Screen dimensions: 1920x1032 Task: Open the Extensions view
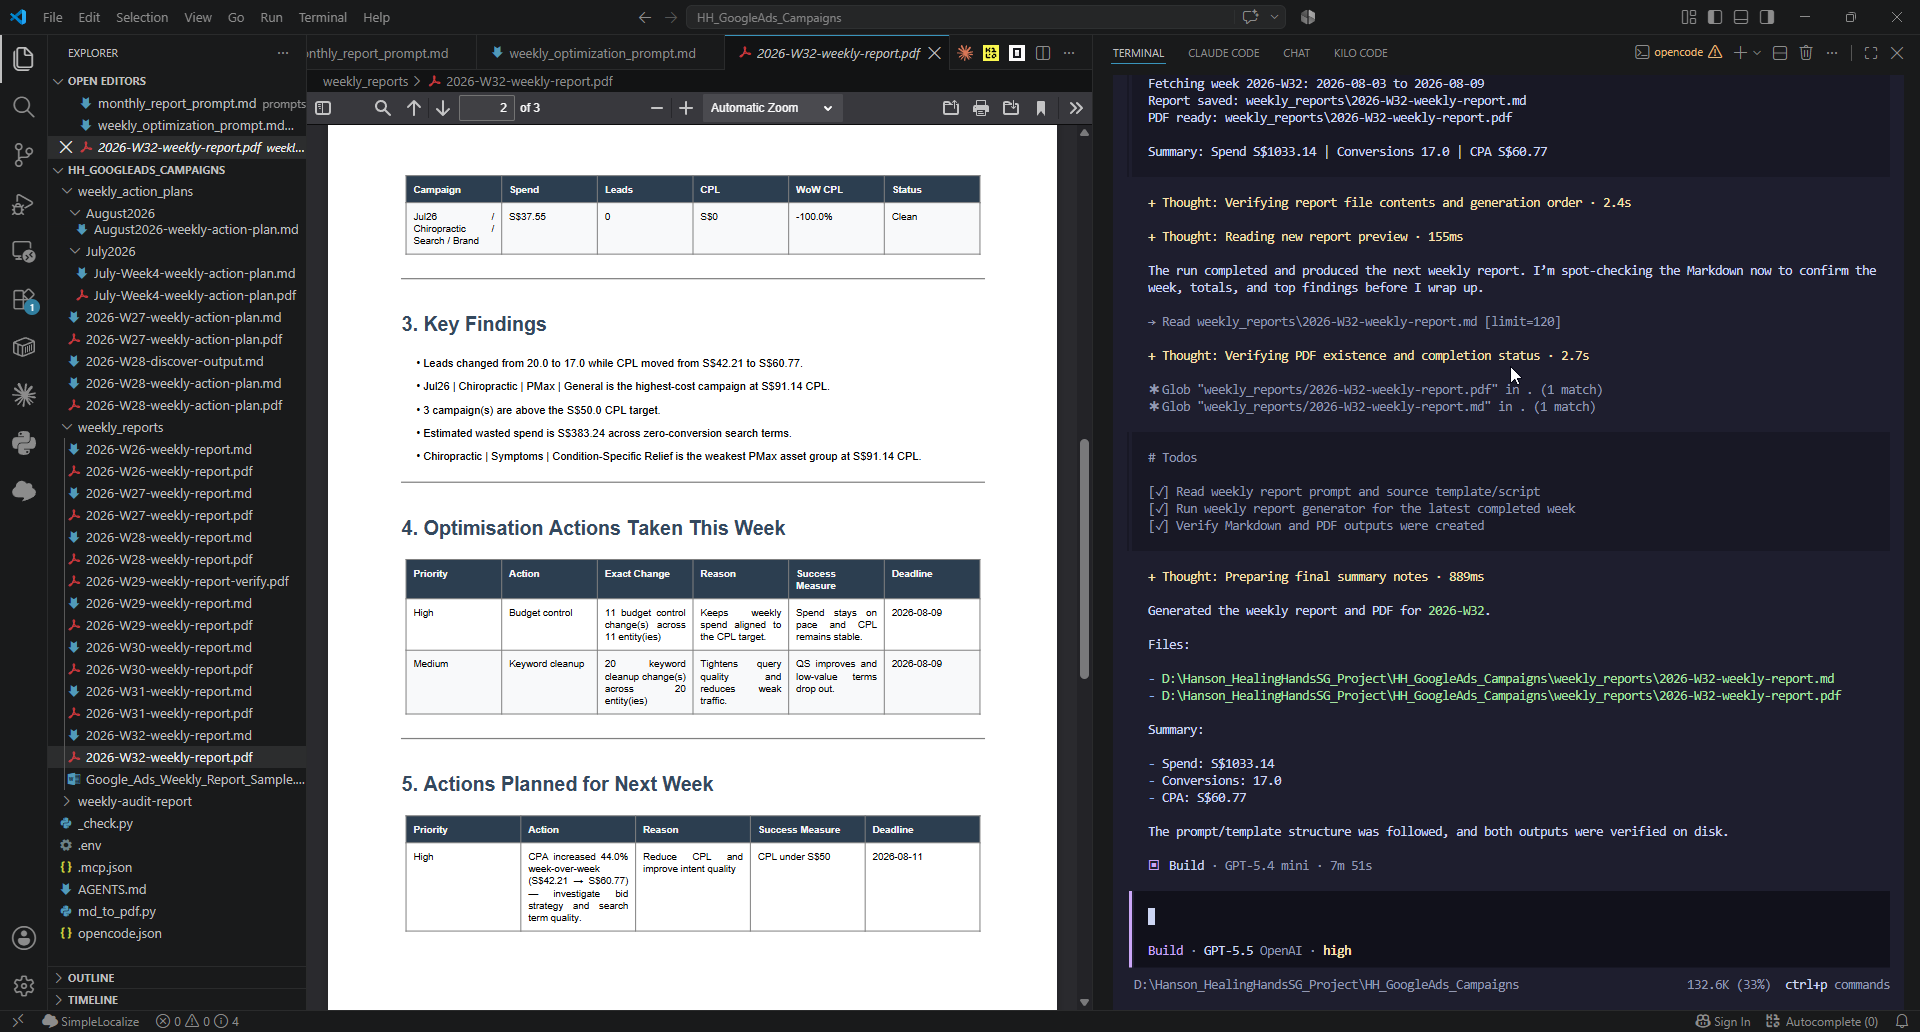[x=24, y=300]
